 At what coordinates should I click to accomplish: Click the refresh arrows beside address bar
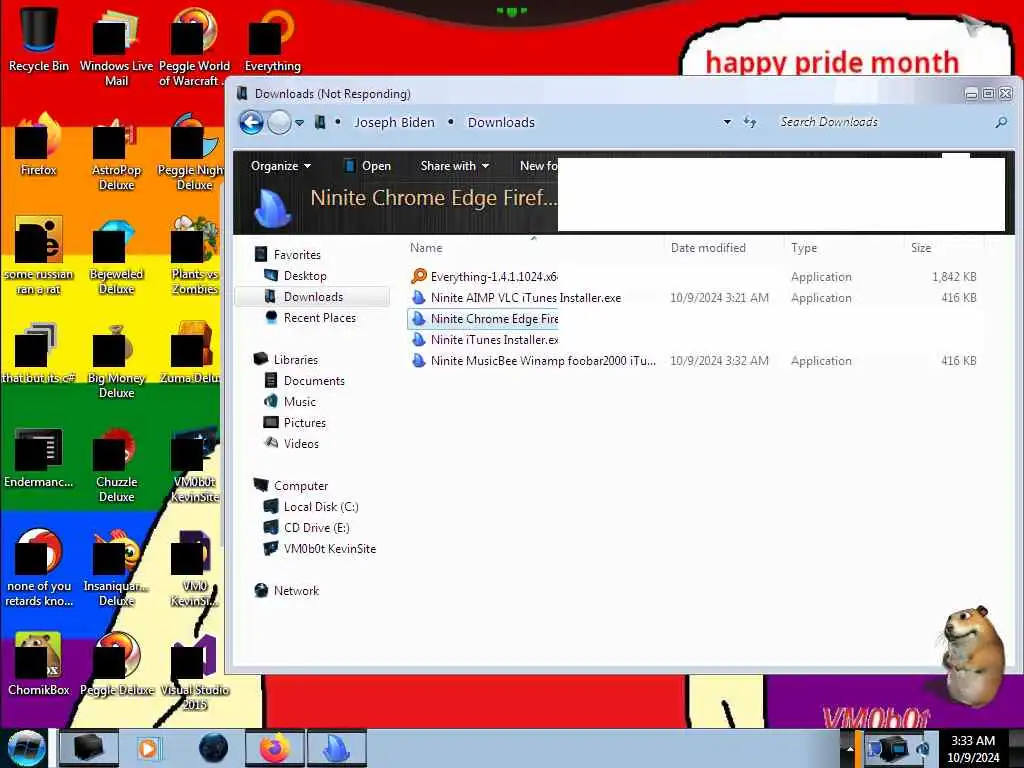coord(750,122)
